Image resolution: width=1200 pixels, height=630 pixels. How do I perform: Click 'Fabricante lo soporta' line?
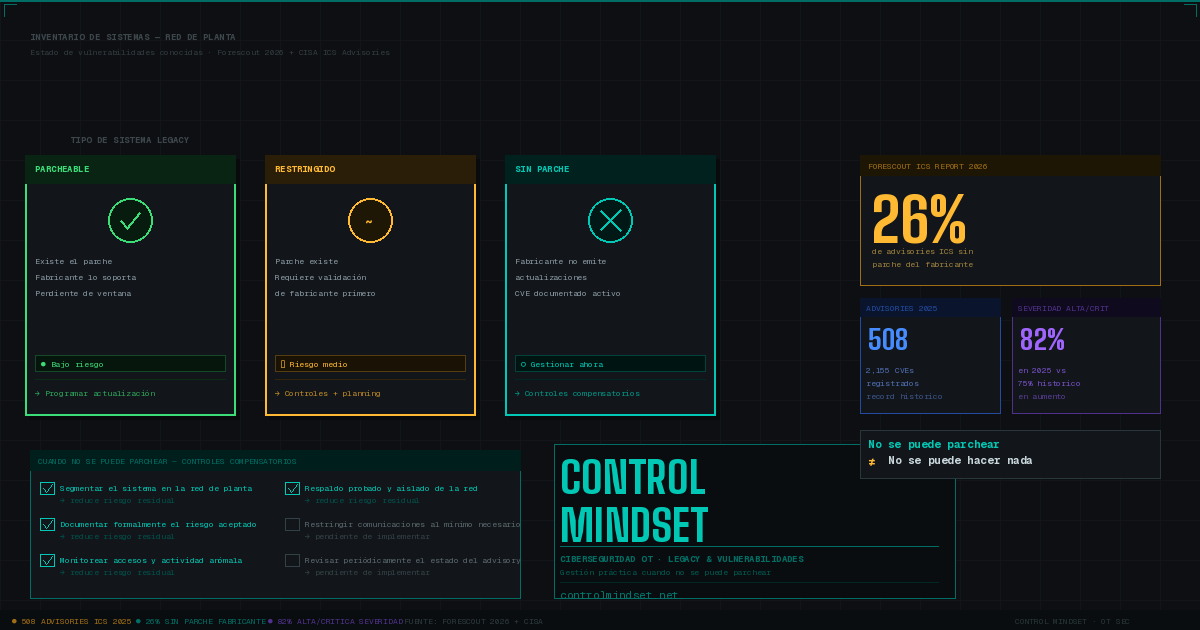pos(86,277)
